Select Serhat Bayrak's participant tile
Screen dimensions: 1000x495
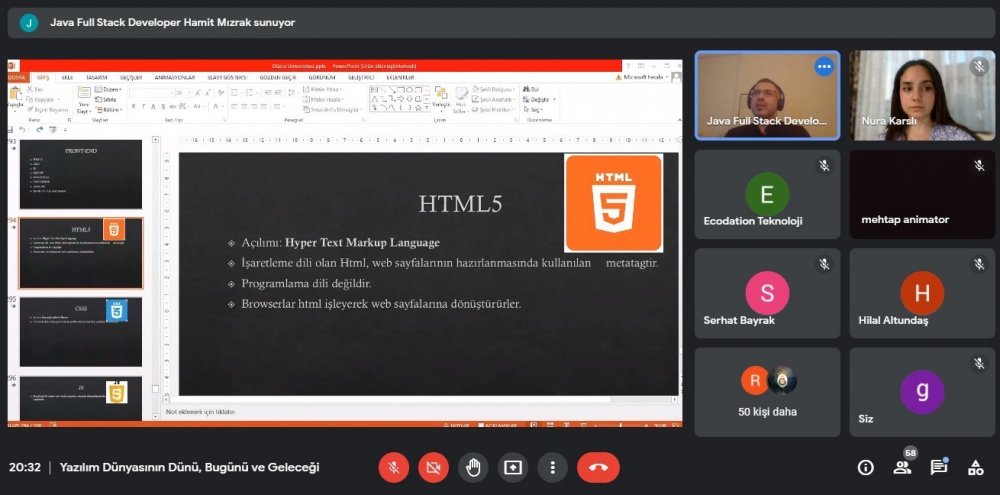767,293
